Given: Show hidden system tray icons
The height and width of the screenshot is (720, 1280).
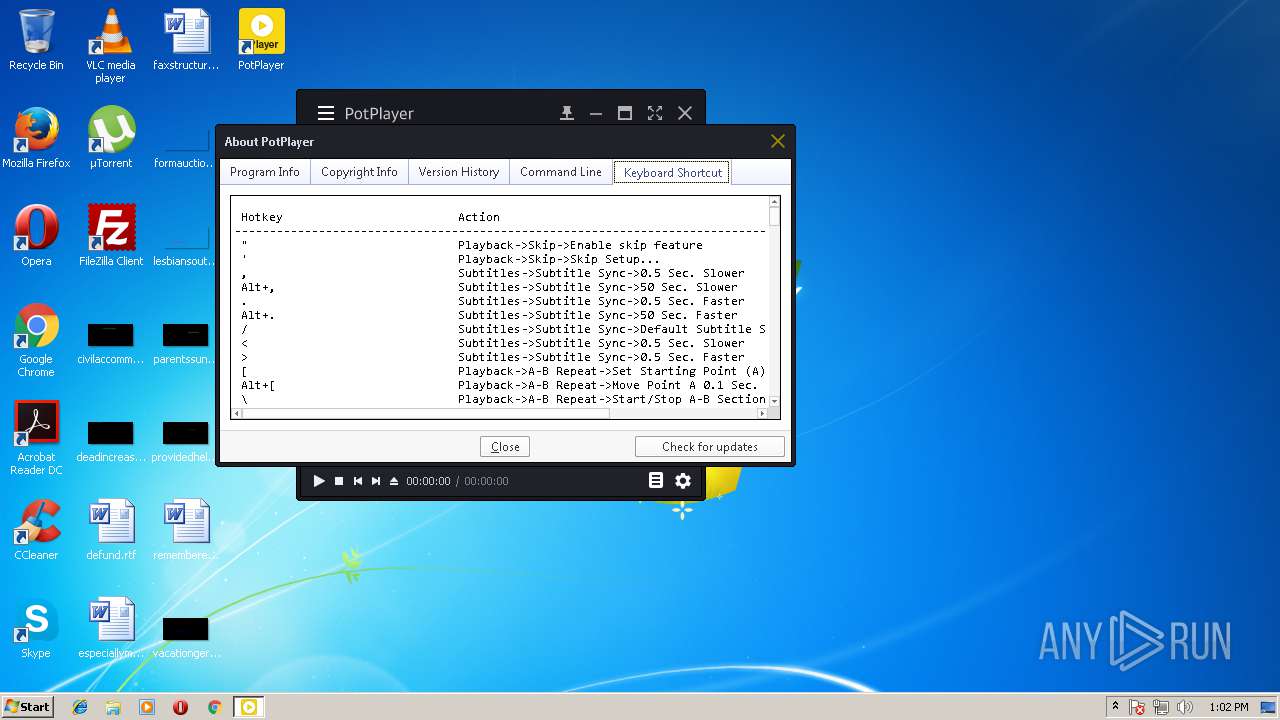Looking at the screenshot, I should (x=1115, y=707).
